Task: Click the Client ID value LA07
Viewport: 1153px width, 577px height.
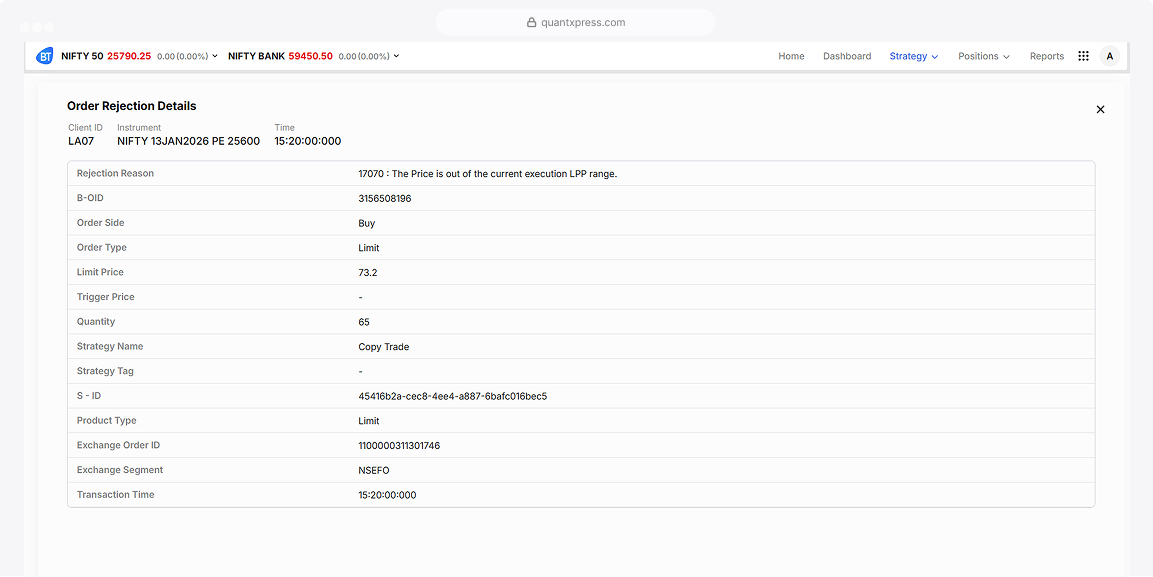Action: click(x=81, y=141)
